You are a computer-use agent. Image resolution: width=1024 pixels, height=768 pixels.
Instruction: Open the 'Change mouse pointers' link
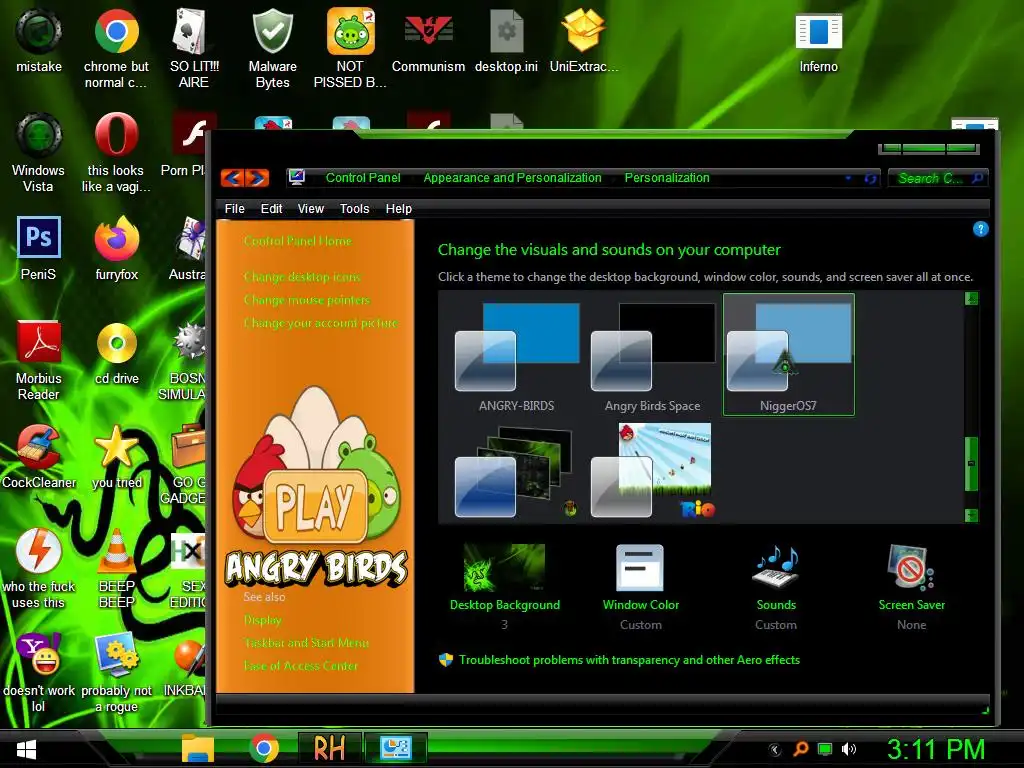pyautogui.click(x=307, y=300)
